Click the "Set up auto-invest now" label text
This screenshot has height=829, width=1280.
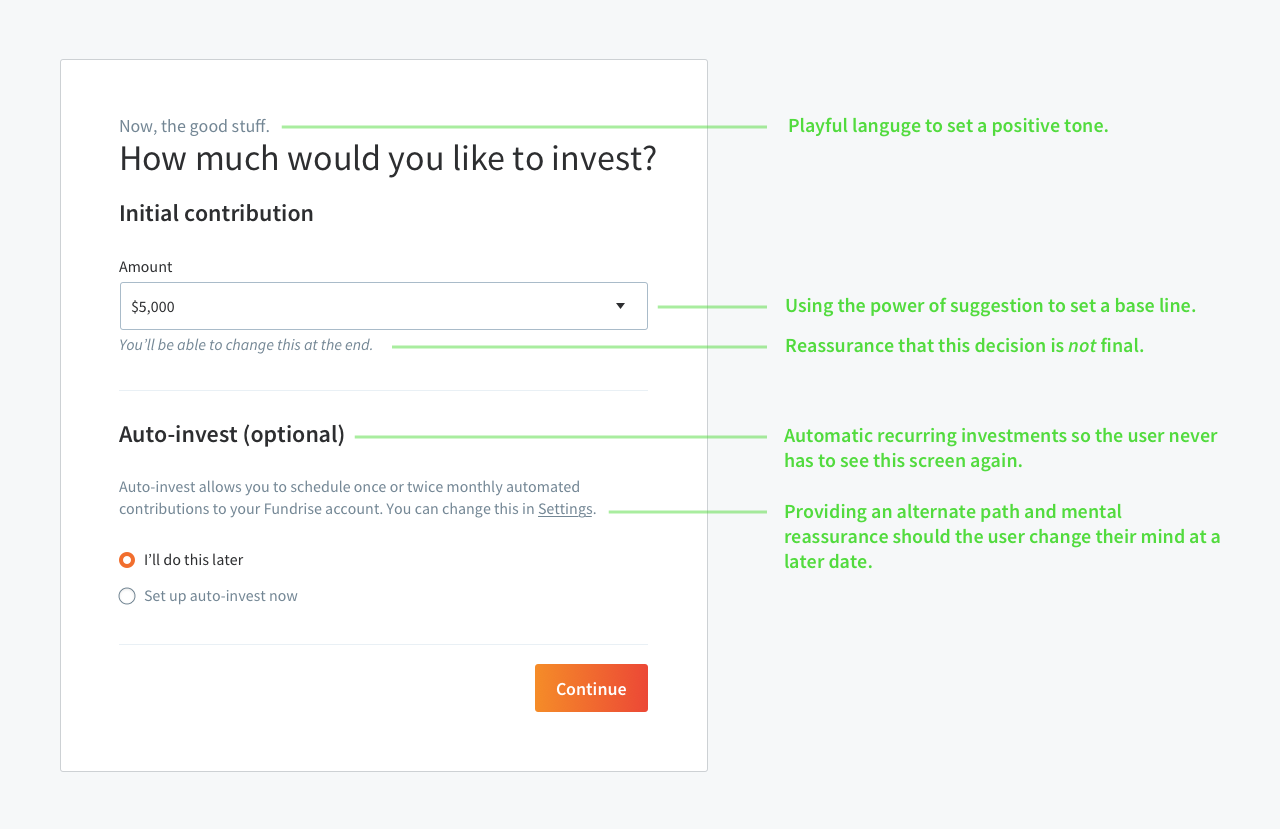pyautogui.click(x=221, y=596)
